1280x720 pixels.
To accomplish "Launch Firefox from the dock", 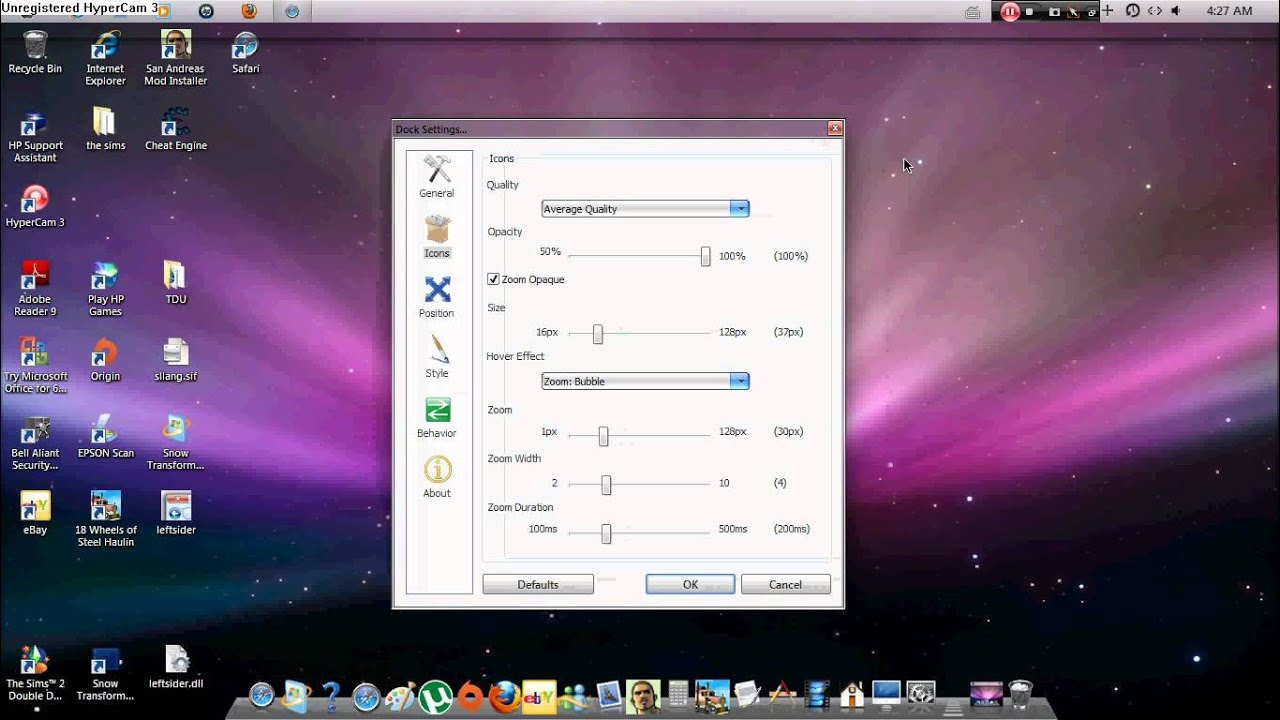I will tap(504, 695).
